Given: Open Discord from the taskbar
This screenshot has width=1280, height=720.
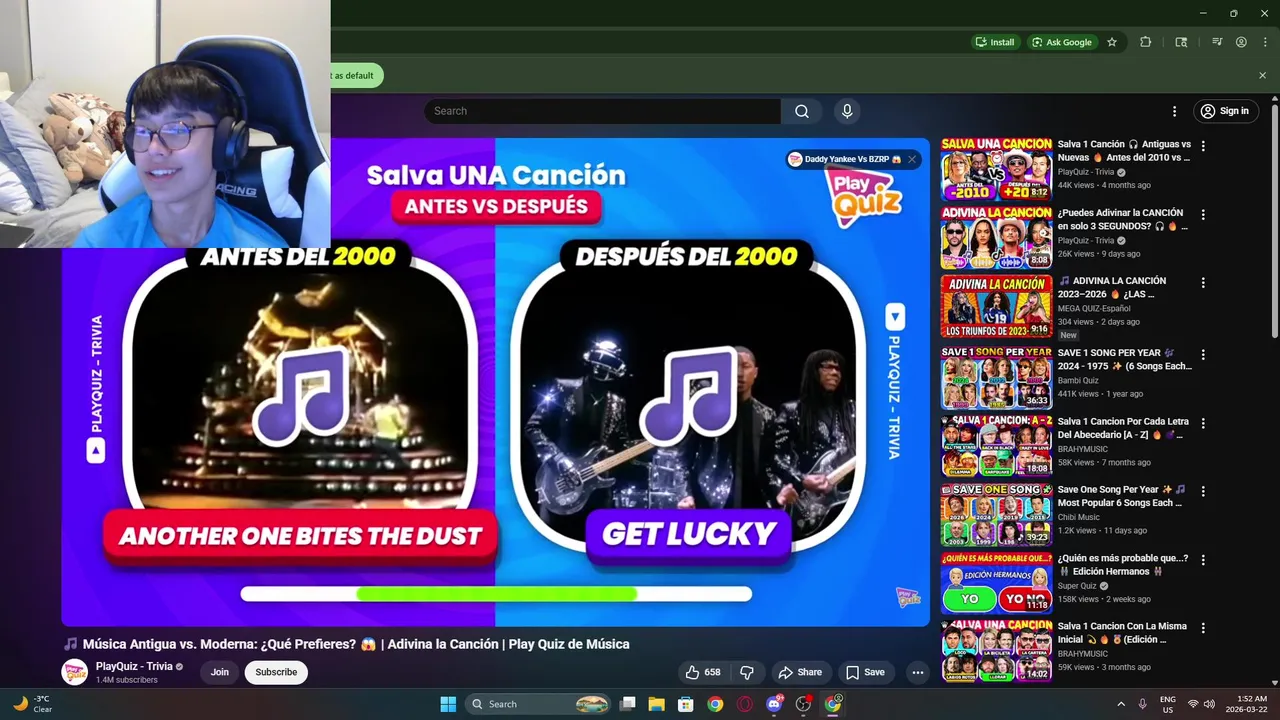Looking at the screenshot, I should (x=774, y=704).
